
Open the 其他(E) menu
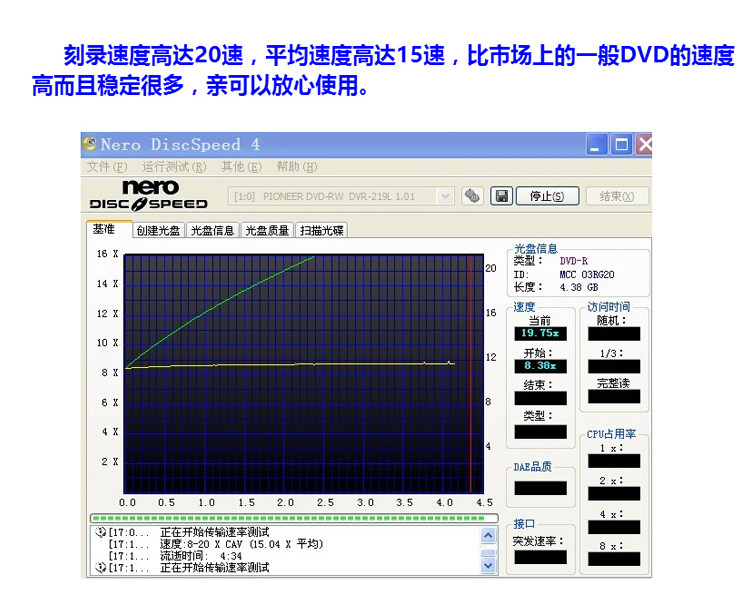coord(242,167)
